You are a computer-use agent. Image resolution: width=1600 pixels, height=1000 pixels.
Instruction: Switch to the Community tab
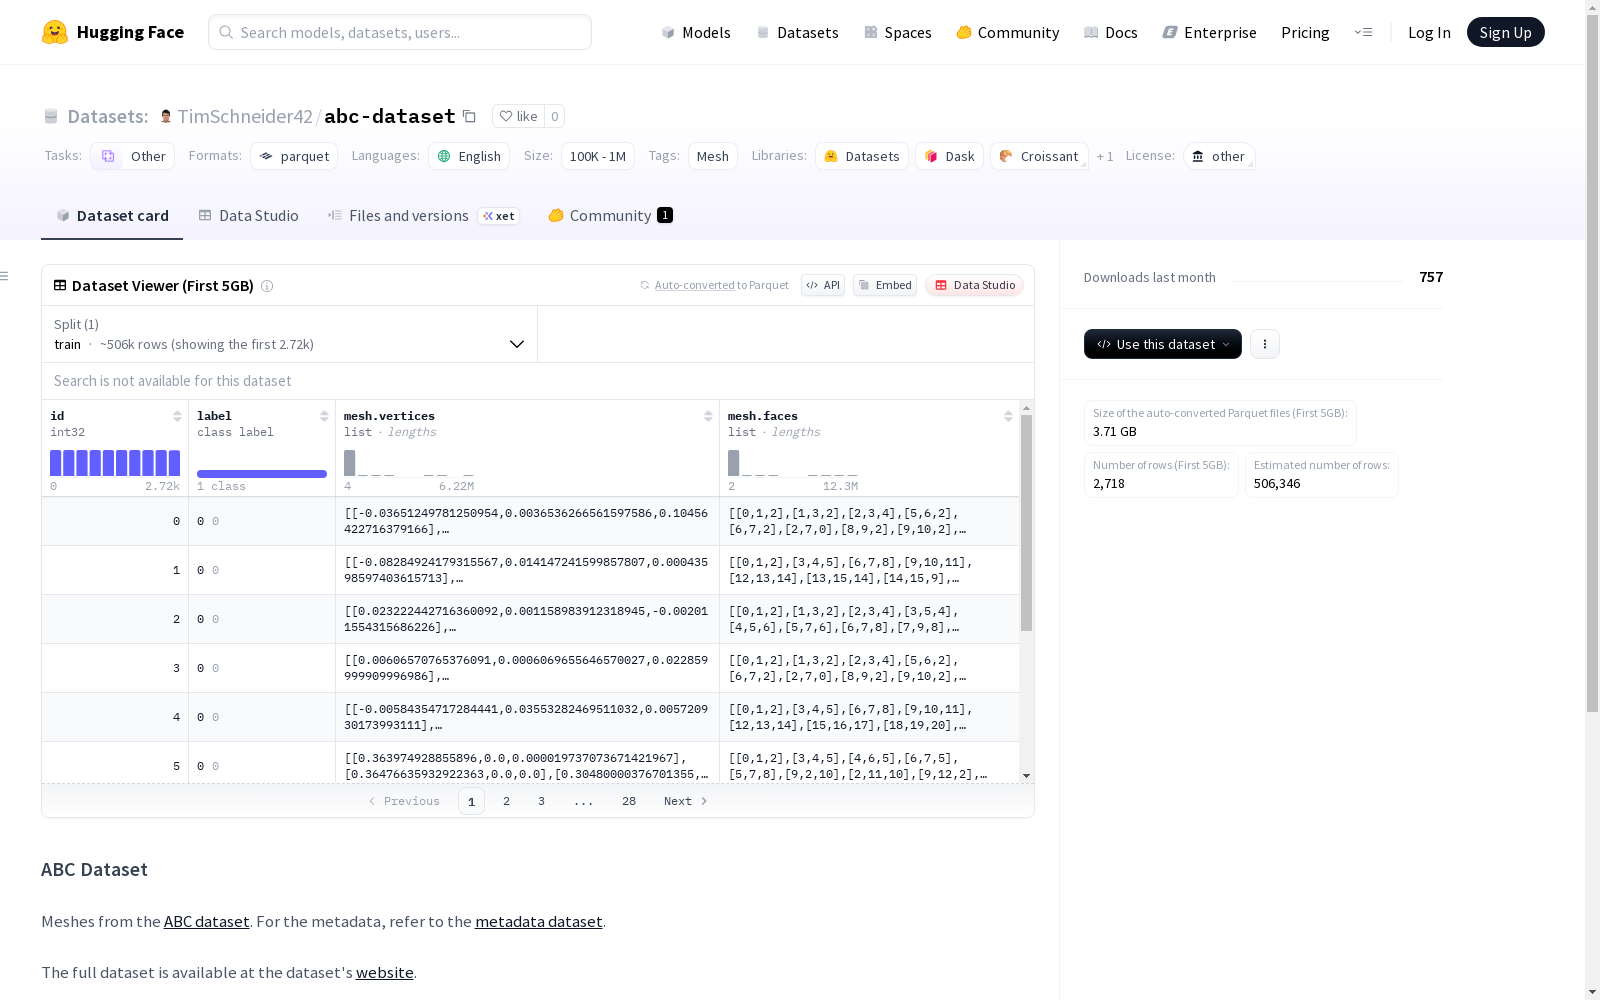[x=610, y=216]
